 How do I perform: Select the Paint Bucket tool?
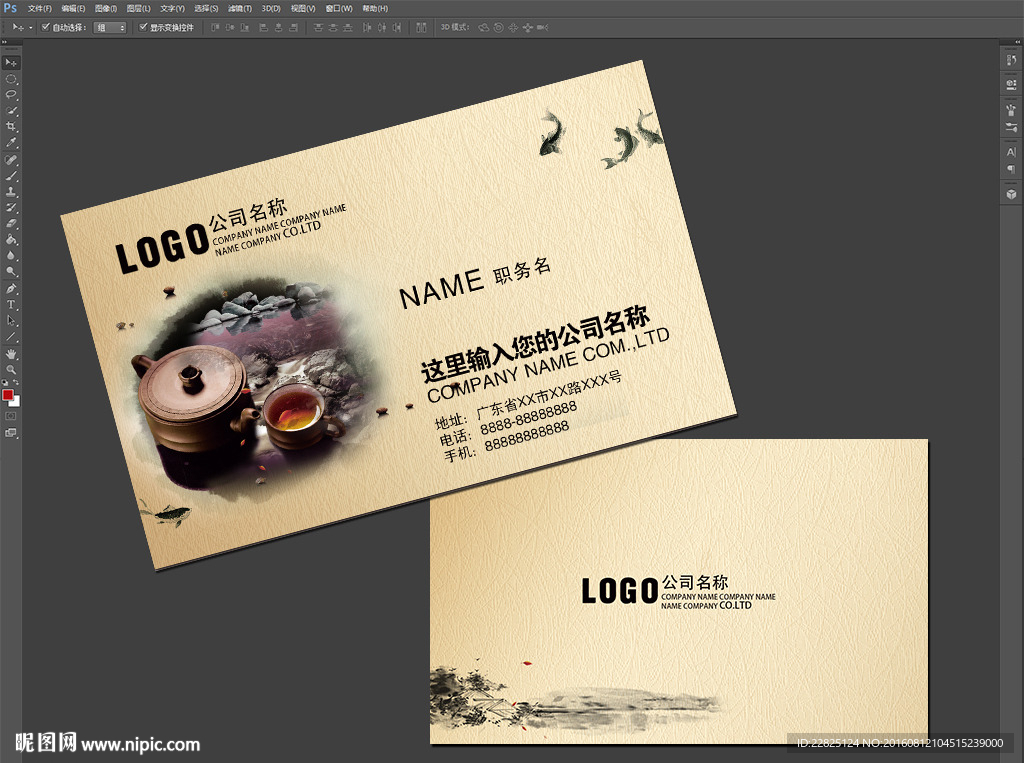click(11, 240)
